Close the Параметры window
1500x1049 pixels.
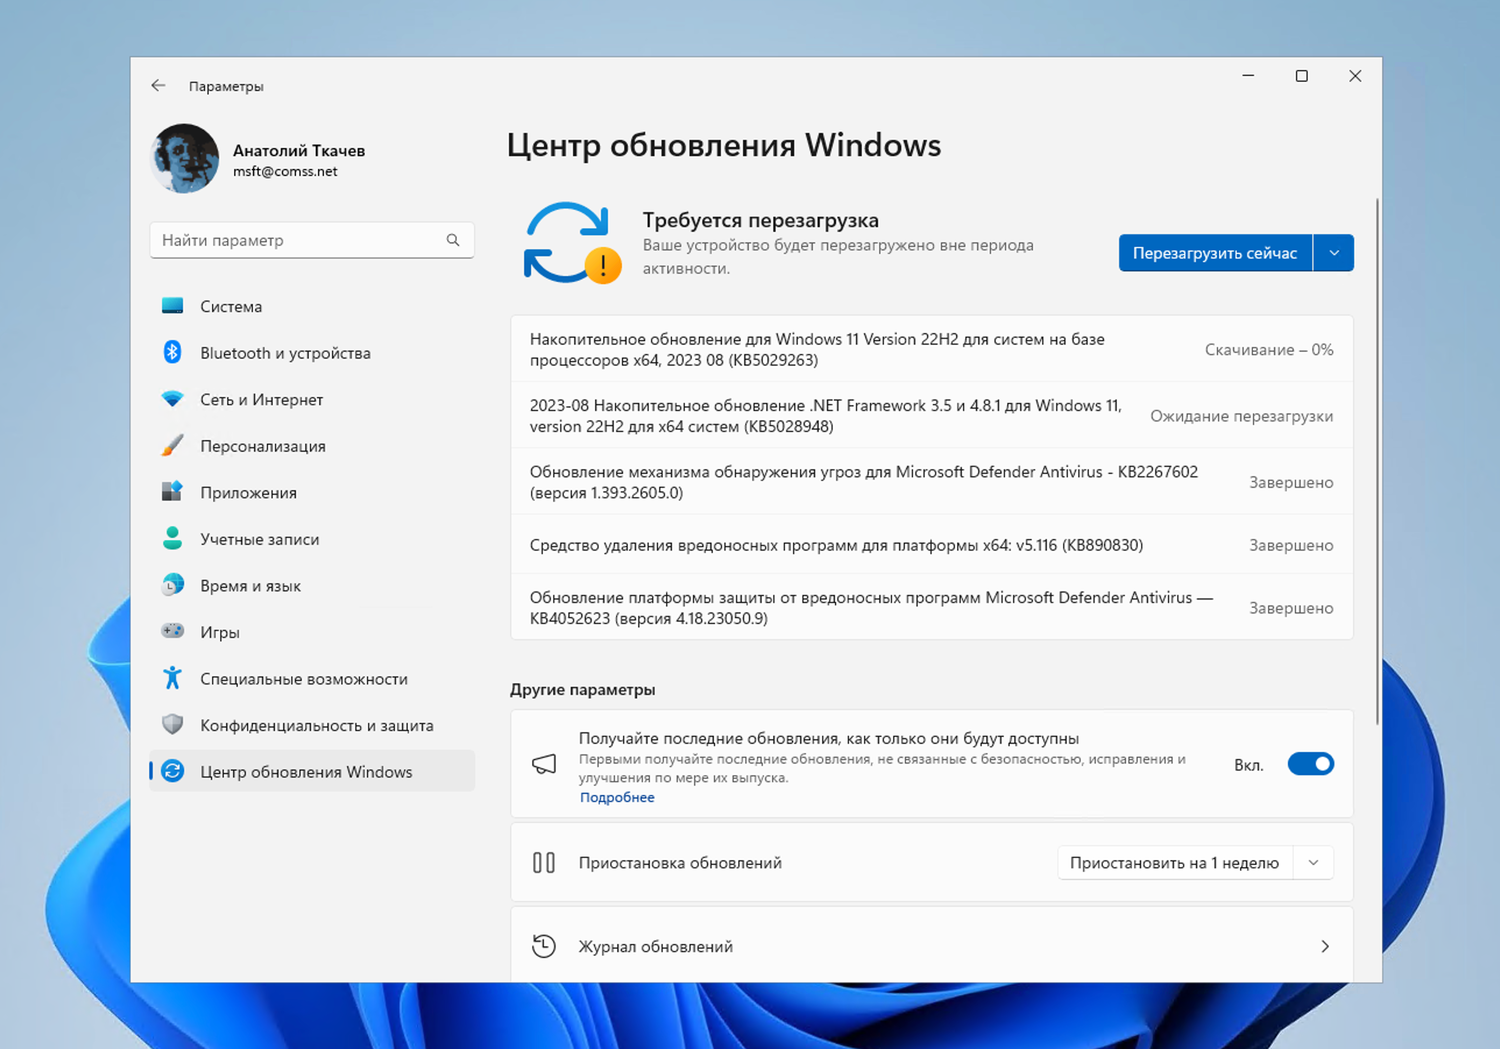tap(1355, 76)
